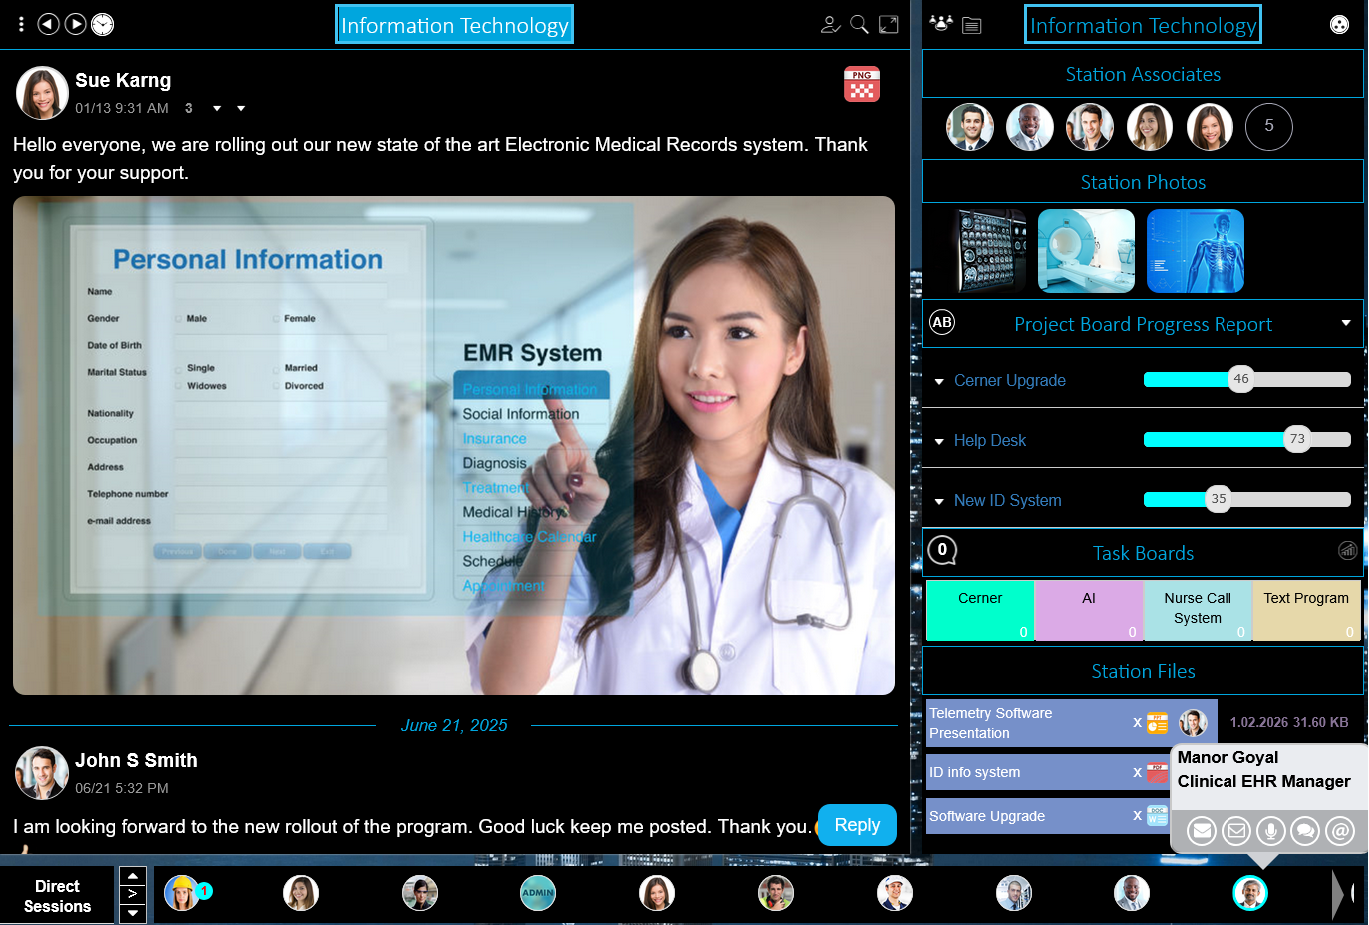This screenshot has height=925, width=1369.
Task: Expand the New ID System row arrow
Action: [x=939, y=502]
